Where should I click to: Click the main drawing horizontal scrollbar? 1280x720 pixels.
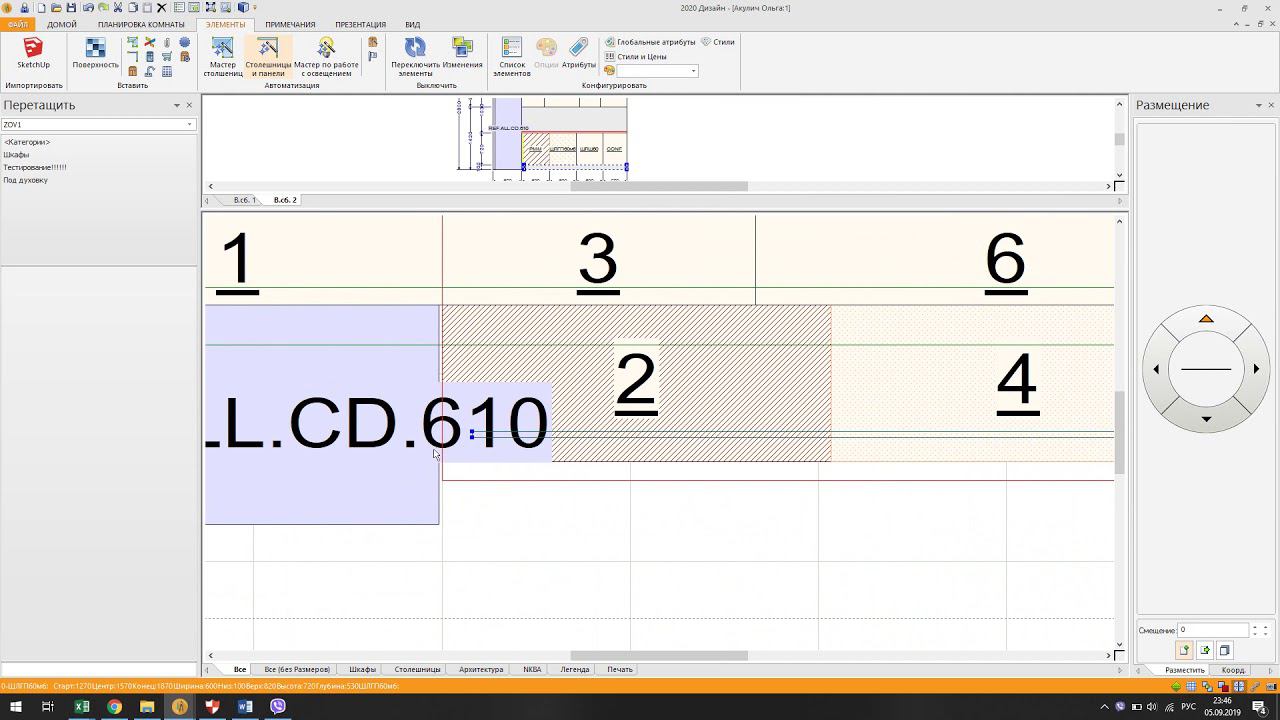[x=659, y=656]
